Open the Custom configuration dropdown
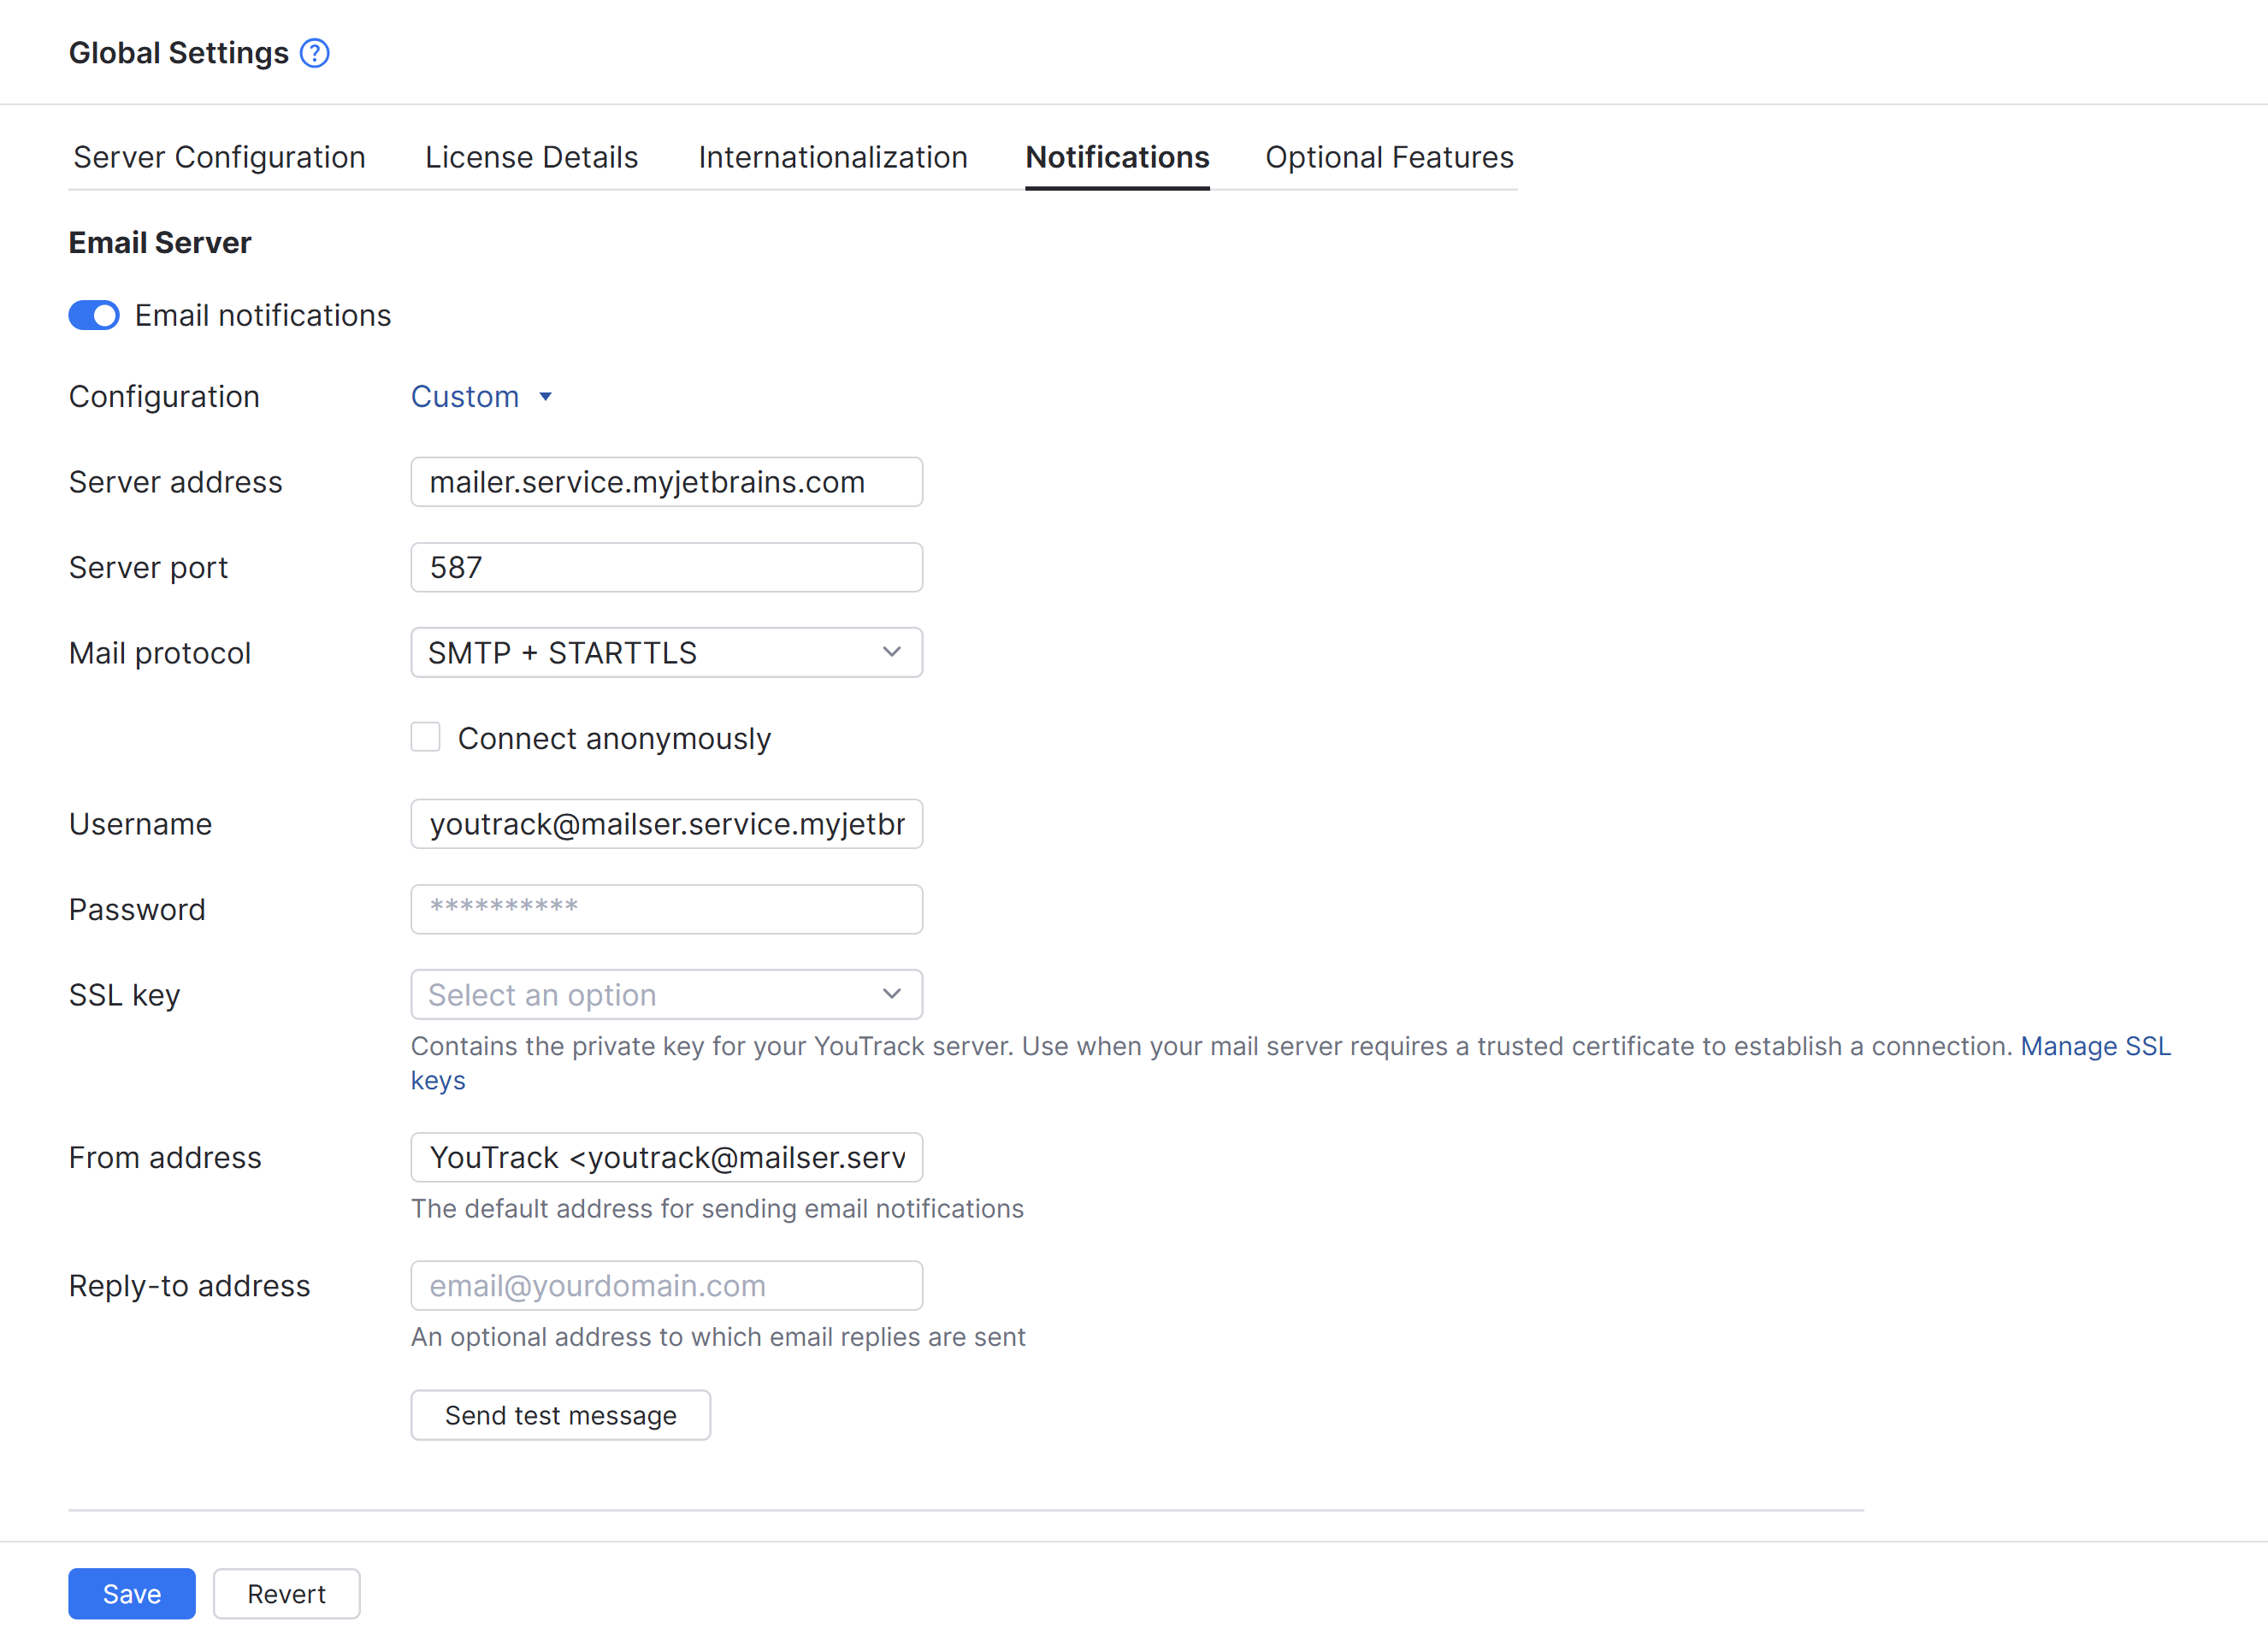2268x1634 pixels. pyautogui.click(x=482, y=396)
